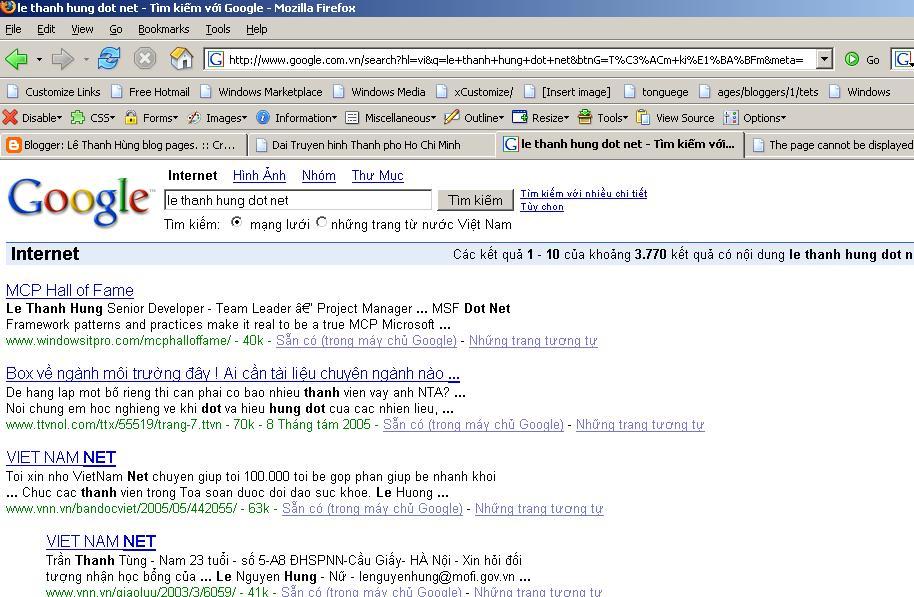Open the 'Hình Ảnh' image search link
The width and height of the screenshot is (914, 597).
pyautogui.click(x=259, y=175)
